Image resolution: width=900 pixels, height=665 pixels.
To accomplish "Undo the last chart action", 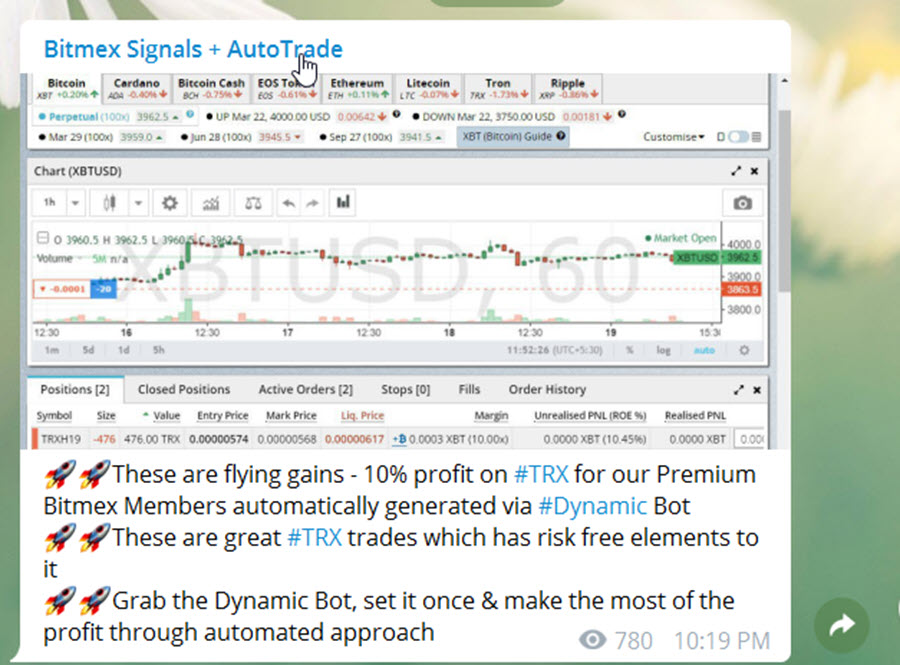I will (289, 203).
